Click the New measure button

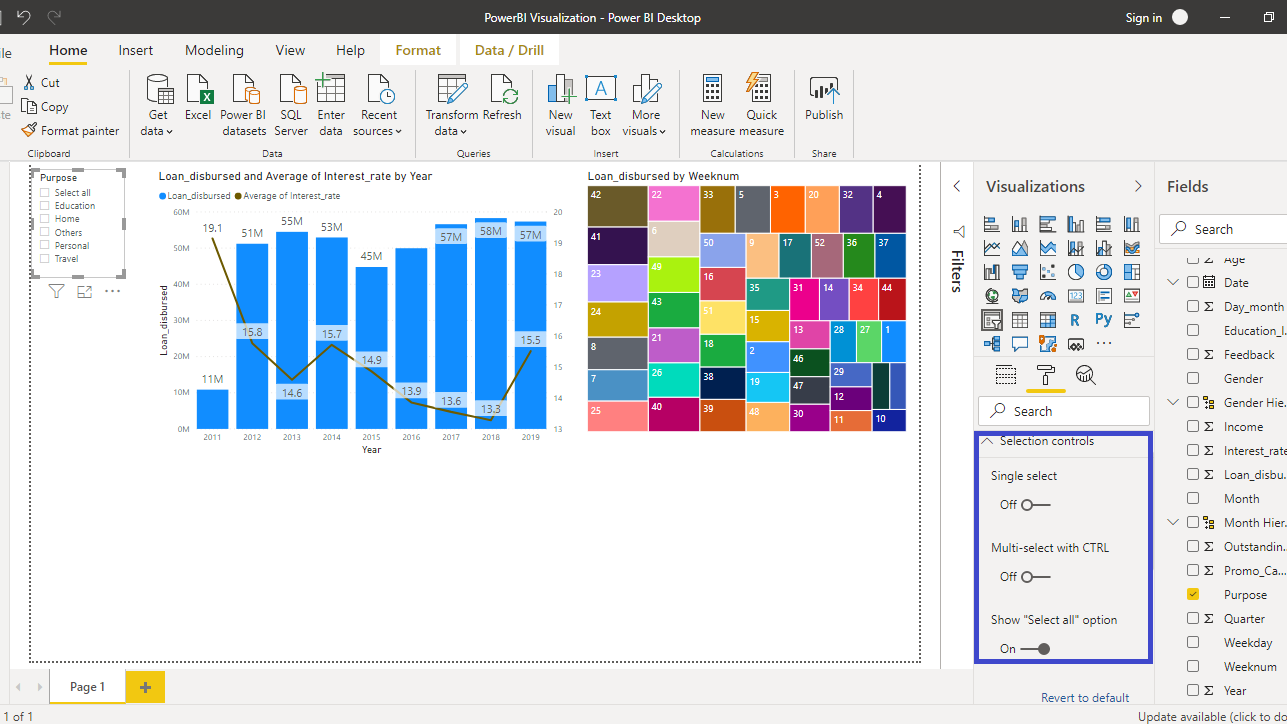pyautogui.click(x=712, y=106)
